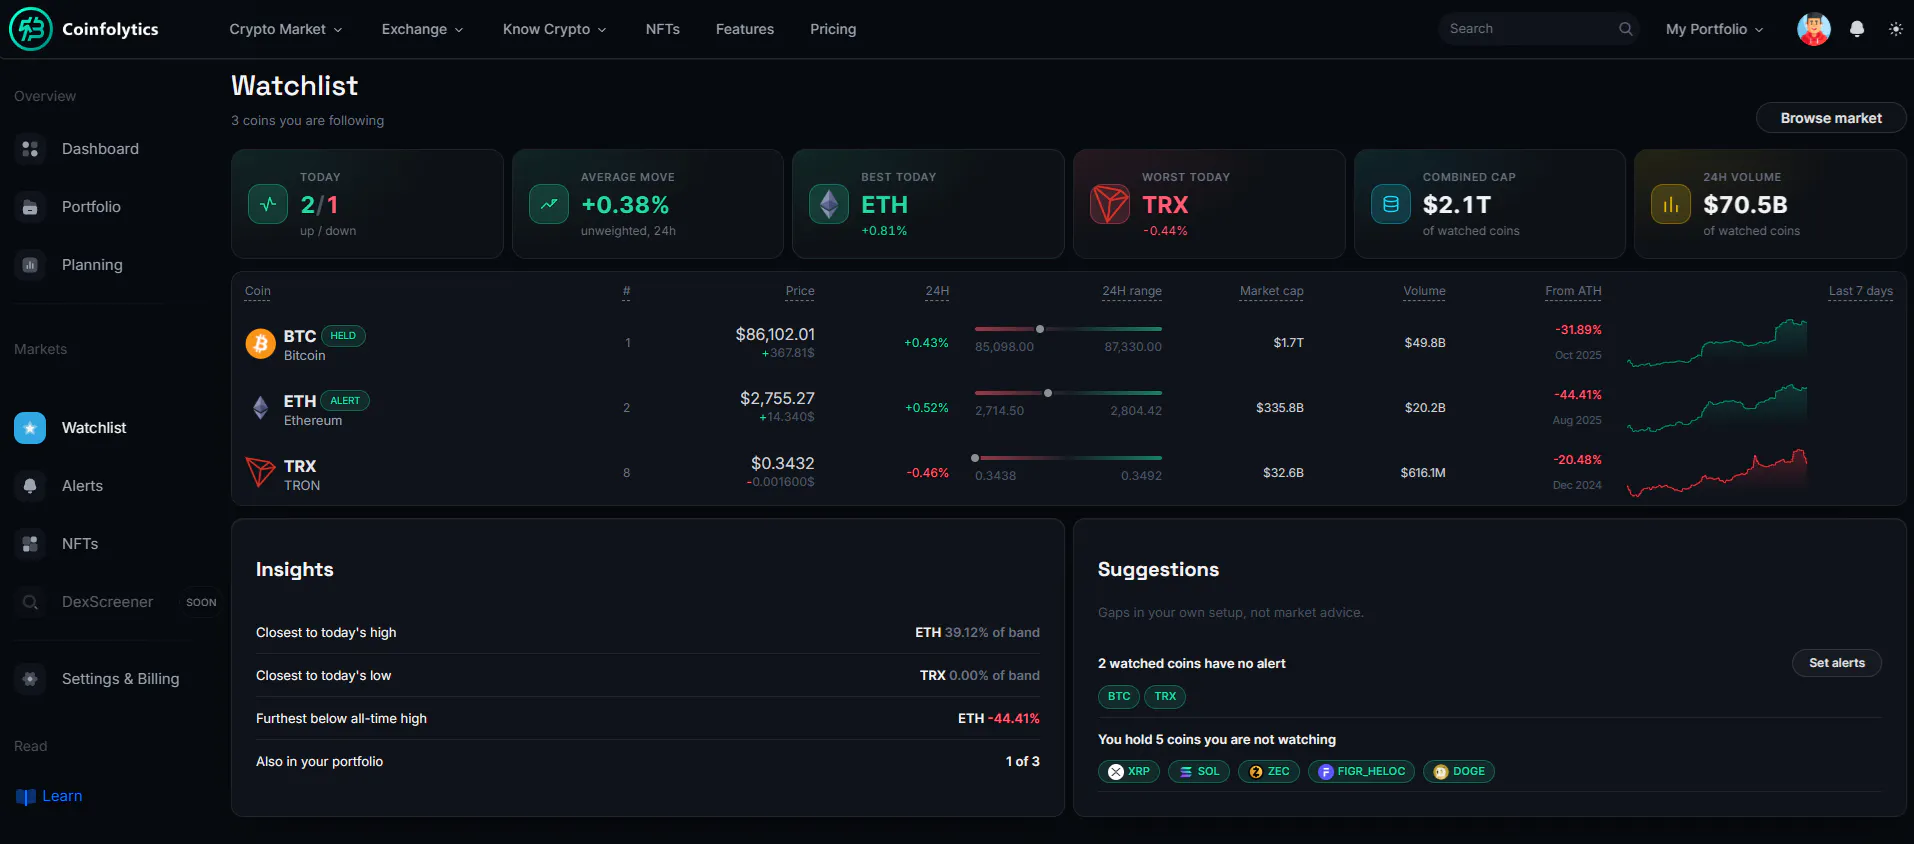This screenshot has width=1914, height=844.
Task: Sort by the Volume column header
Action: [x=1424, y=292]
